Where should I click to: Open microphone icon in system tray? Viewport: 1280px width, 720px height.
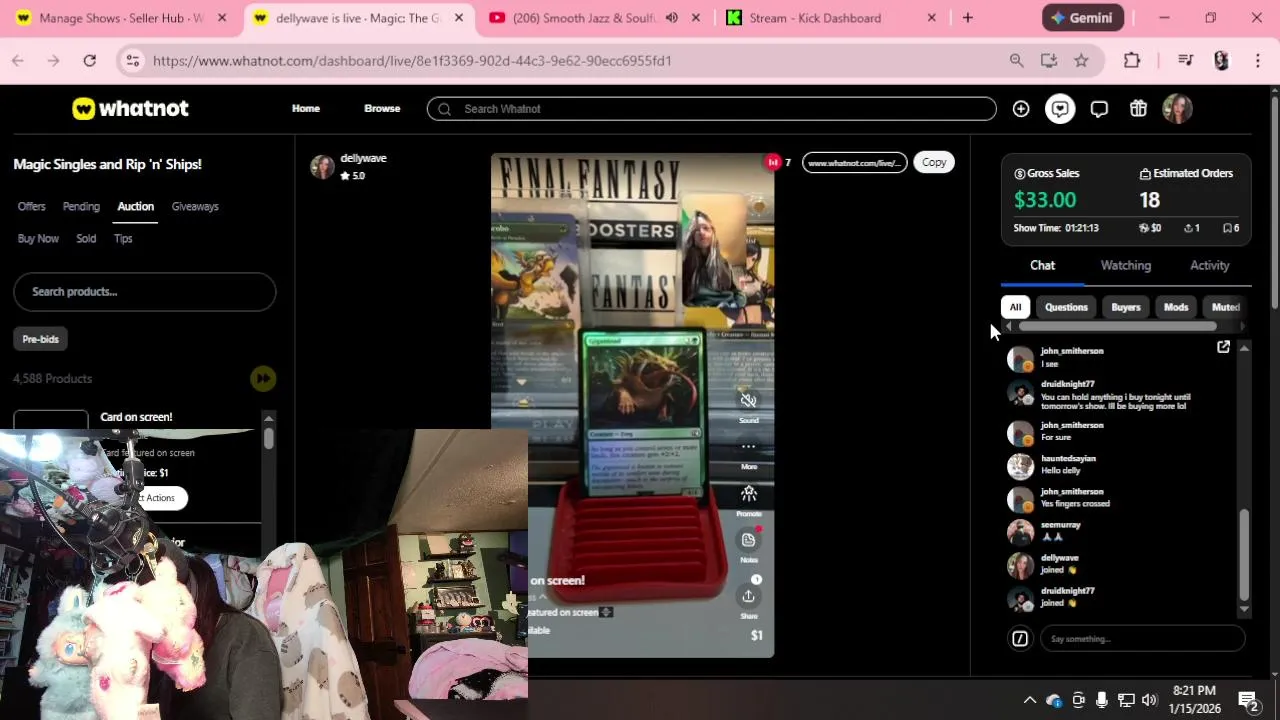(x=1101, y=700)
